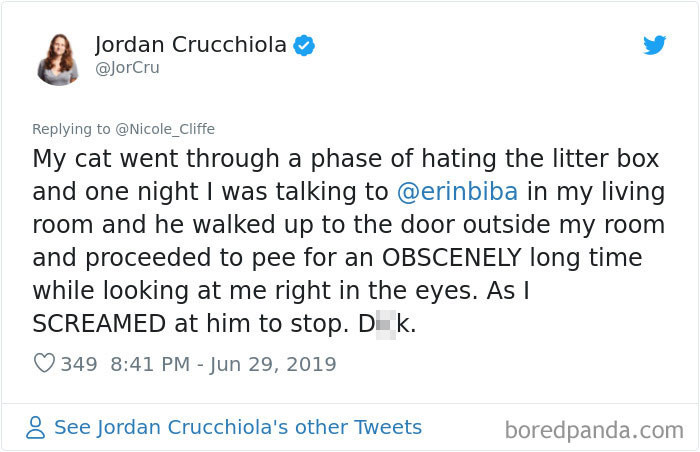Click the blue verified badge

coord(304,45)
